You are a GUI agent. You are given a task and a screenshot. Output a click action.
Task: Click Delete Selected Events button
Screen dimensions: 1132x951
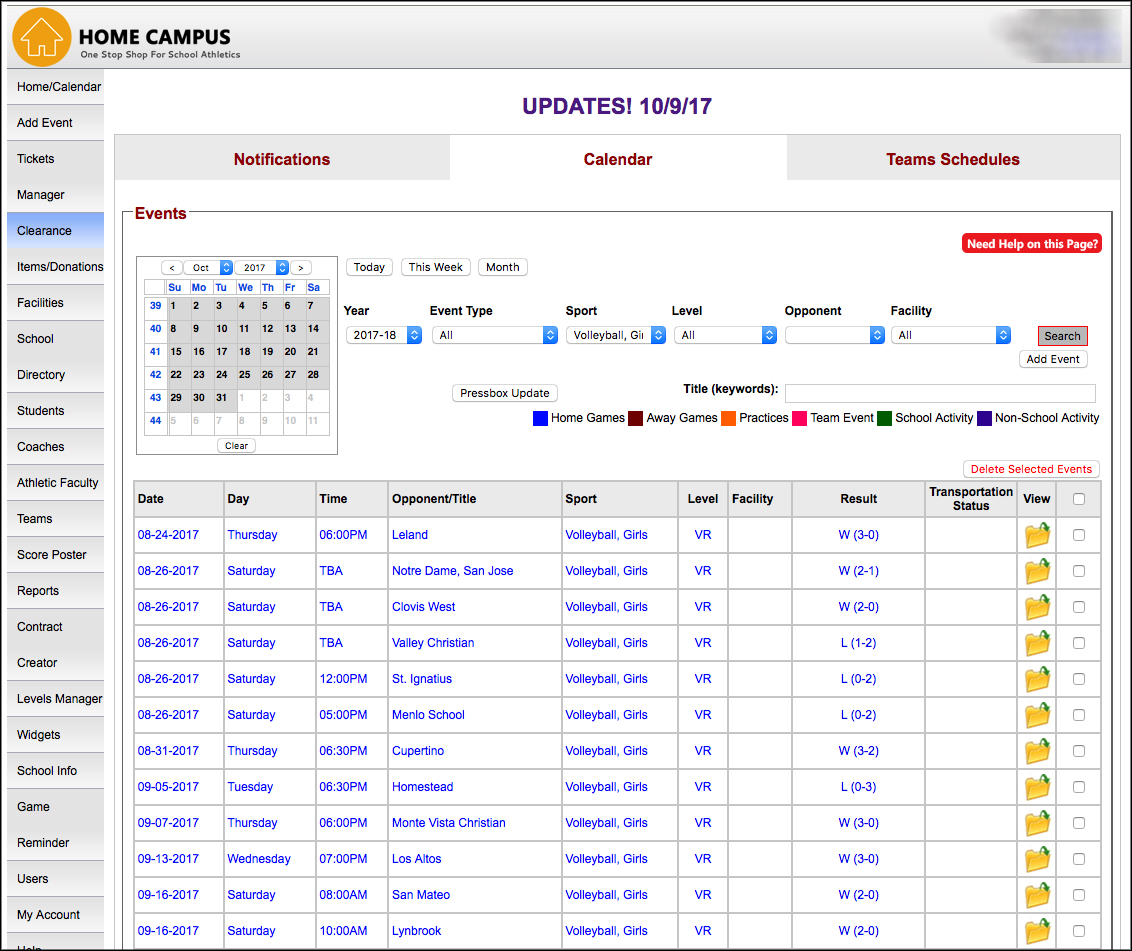1031,469
